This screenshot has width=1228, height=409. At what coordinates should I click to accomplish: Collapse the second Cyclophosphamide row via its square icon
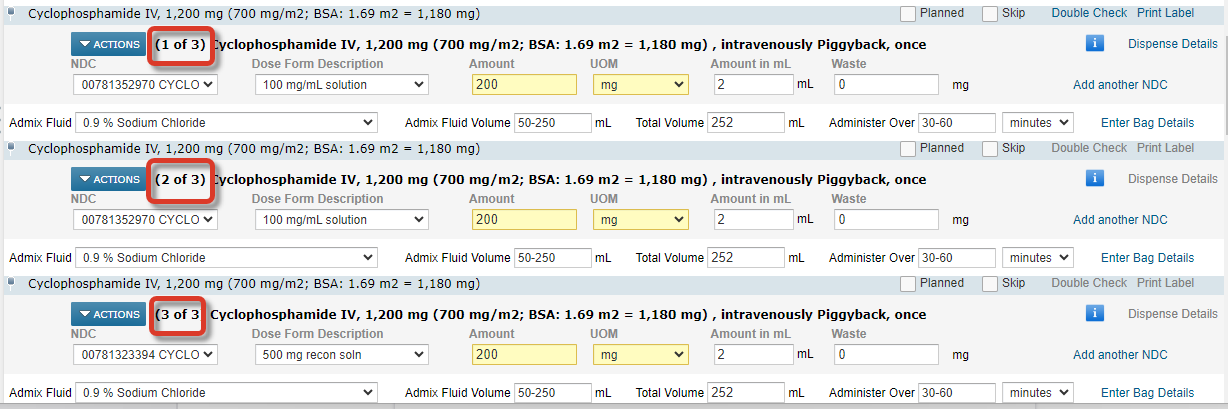pyautogui.click(x=11, y=148)
